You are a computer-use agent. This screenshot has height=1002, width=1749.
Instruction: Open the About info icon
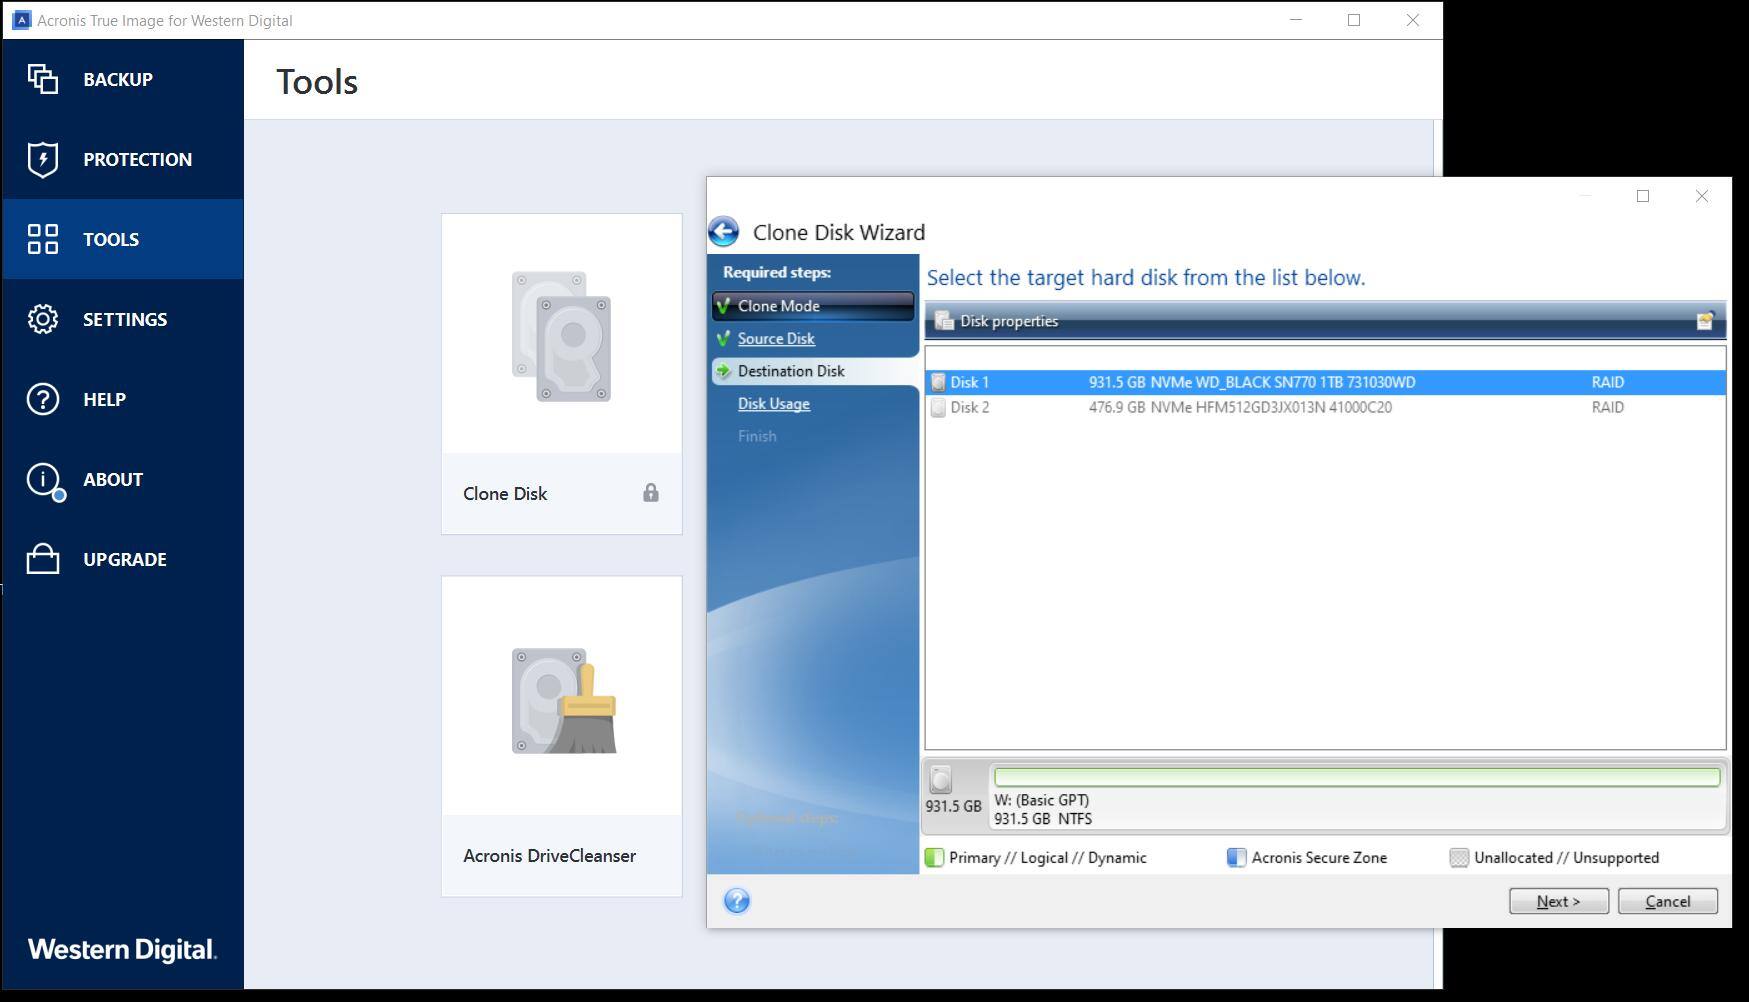[43, 479]
